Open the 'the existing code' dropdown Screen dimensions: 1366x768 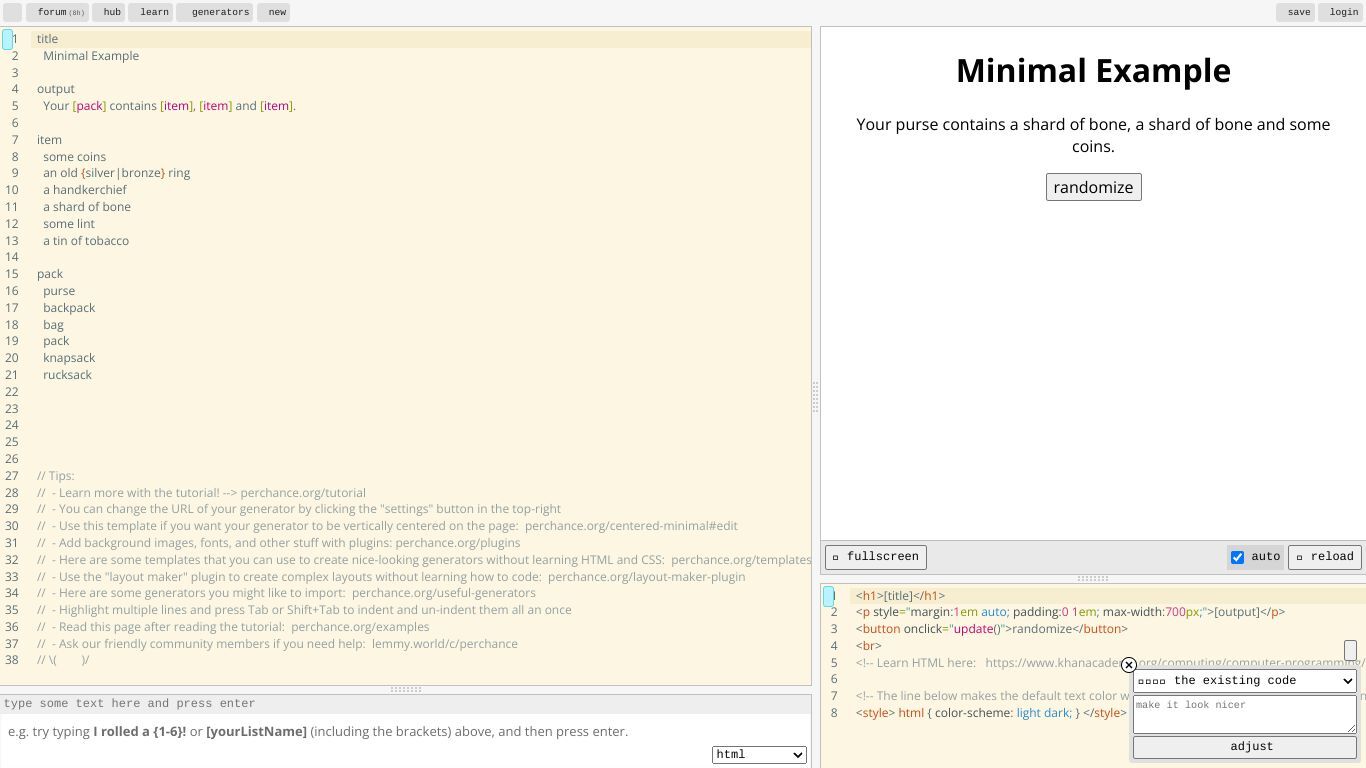[x=1244, y=681]
